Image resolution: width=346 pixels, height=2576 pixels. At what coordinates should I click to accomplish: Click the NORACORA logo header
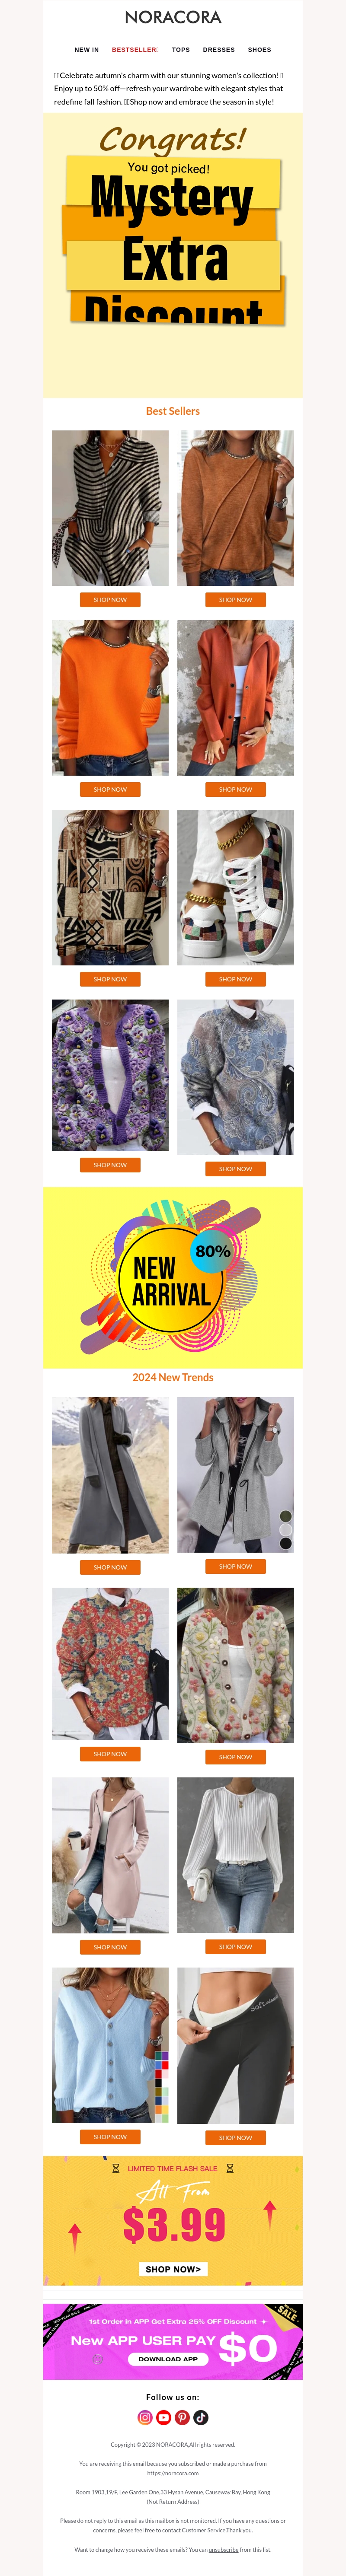[173, 17]
